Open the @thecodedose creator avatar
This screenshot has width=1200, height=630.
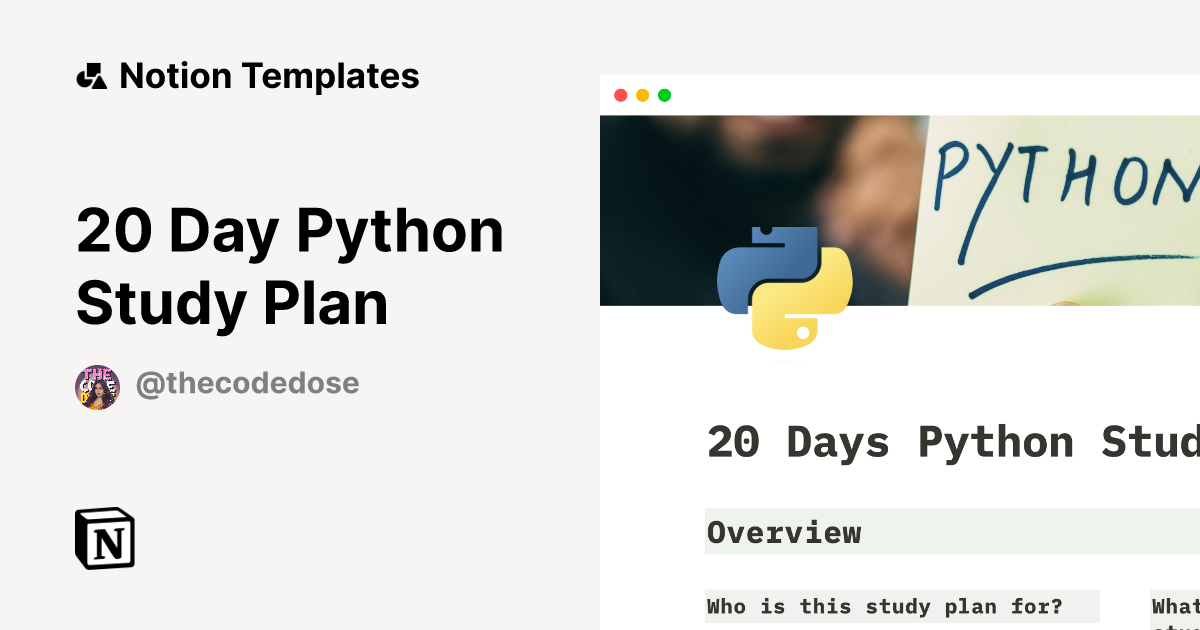click(98, 383)
